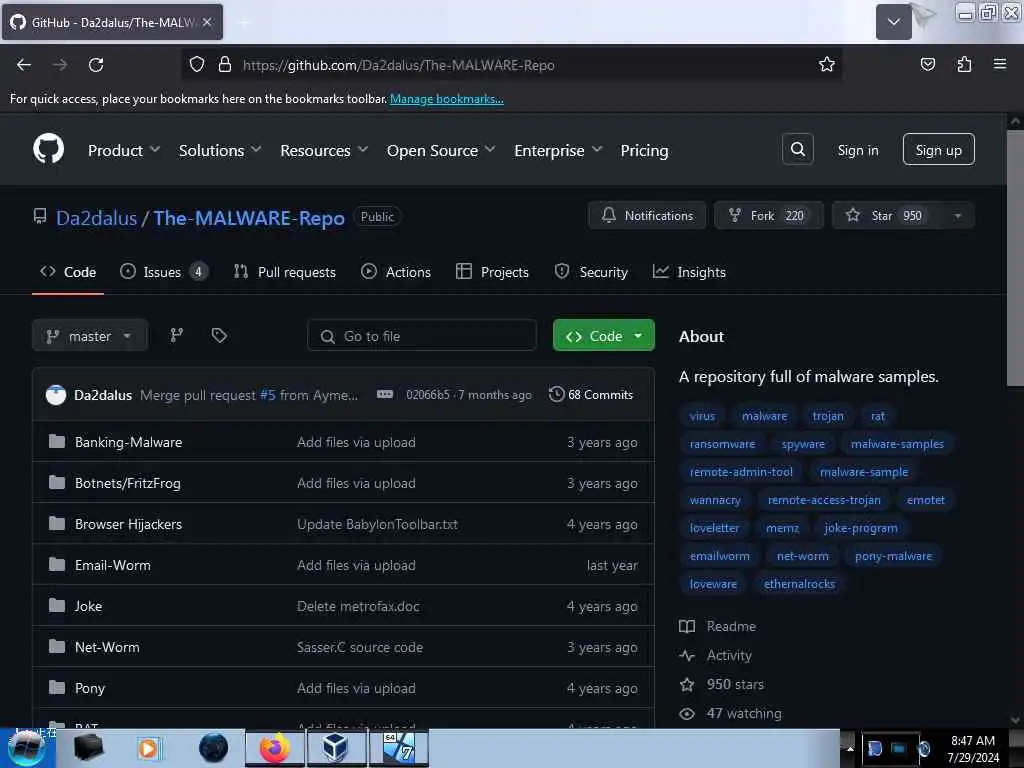The image size is (1024, 768).
Task: Open the tags icon beside branches
Action: pos(219,336)
